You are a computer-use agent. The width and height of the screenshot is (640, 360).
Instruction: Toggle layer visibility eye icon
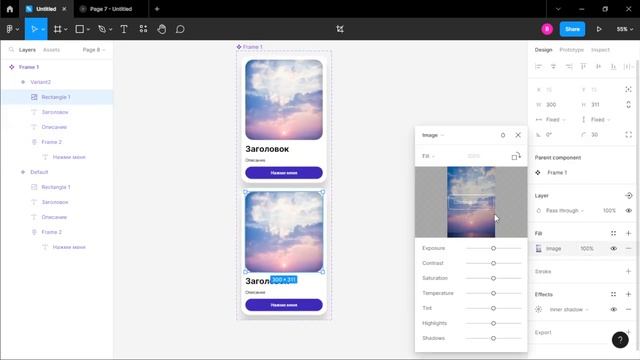(x=628, y=211)
